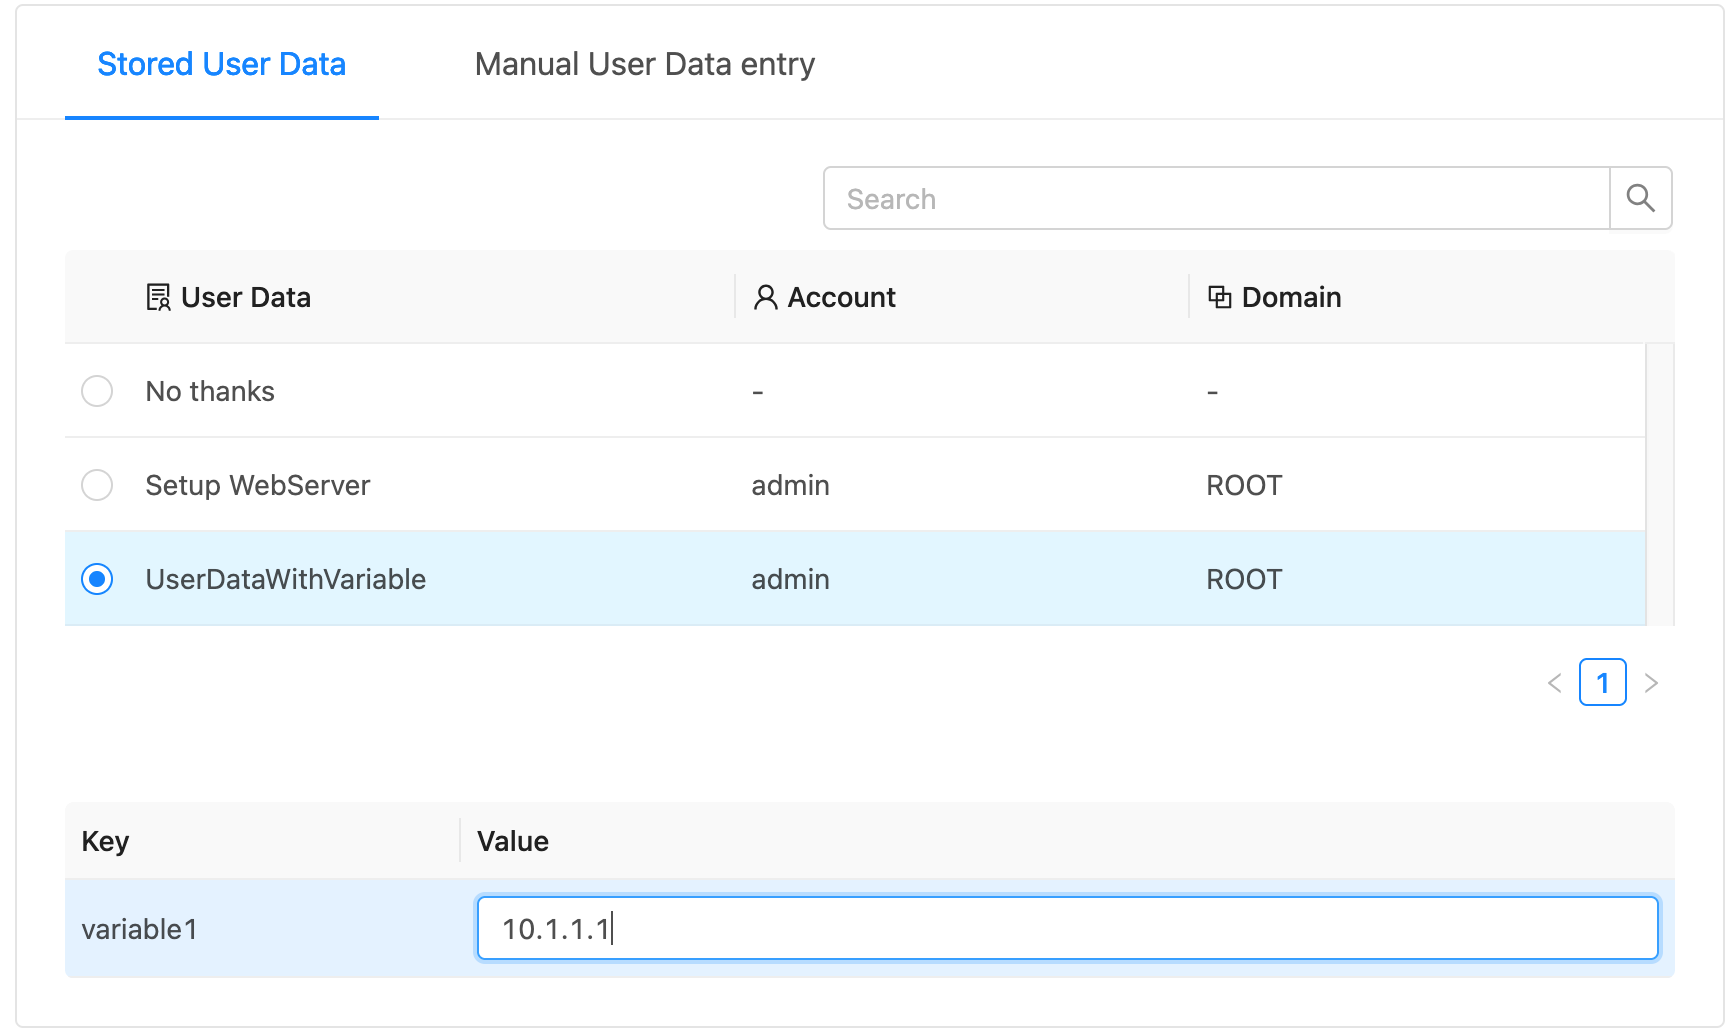Click the variable1 key label
Viewport: 1734px width, 1036px height.
click(139, 928)
